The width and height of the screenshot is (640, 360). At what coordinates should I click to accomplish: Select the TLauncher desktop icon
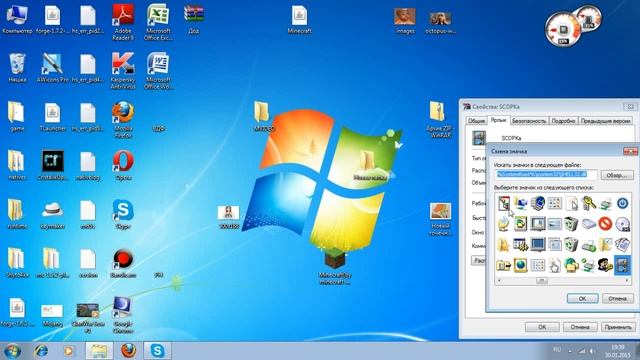52,117
